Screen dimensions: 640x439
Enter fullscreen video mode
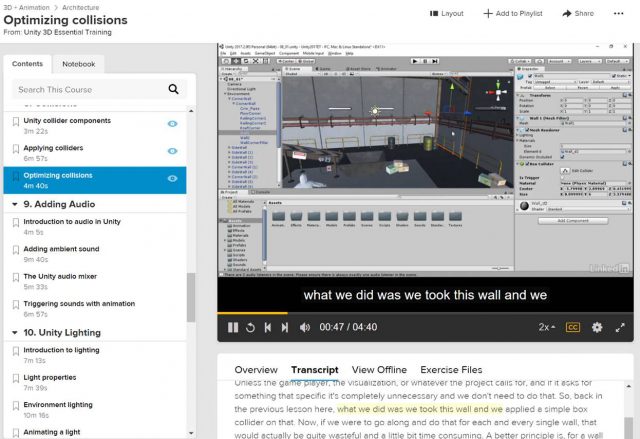point(620,327)
